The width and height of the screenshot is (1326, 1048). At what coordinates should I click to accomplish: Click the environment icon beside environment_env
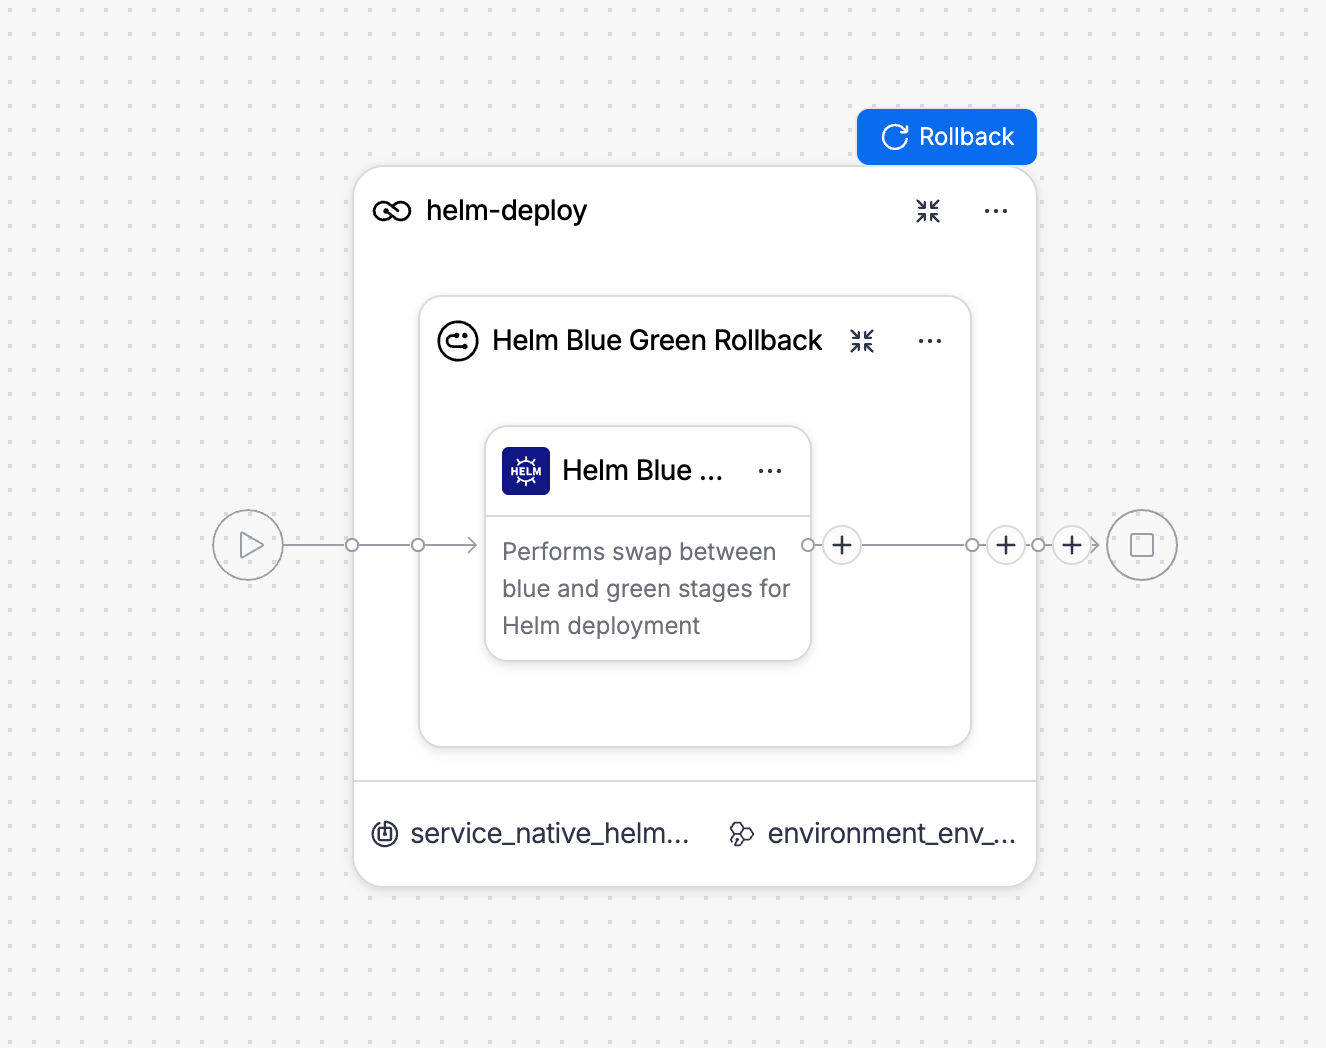[x=741, y=834]
